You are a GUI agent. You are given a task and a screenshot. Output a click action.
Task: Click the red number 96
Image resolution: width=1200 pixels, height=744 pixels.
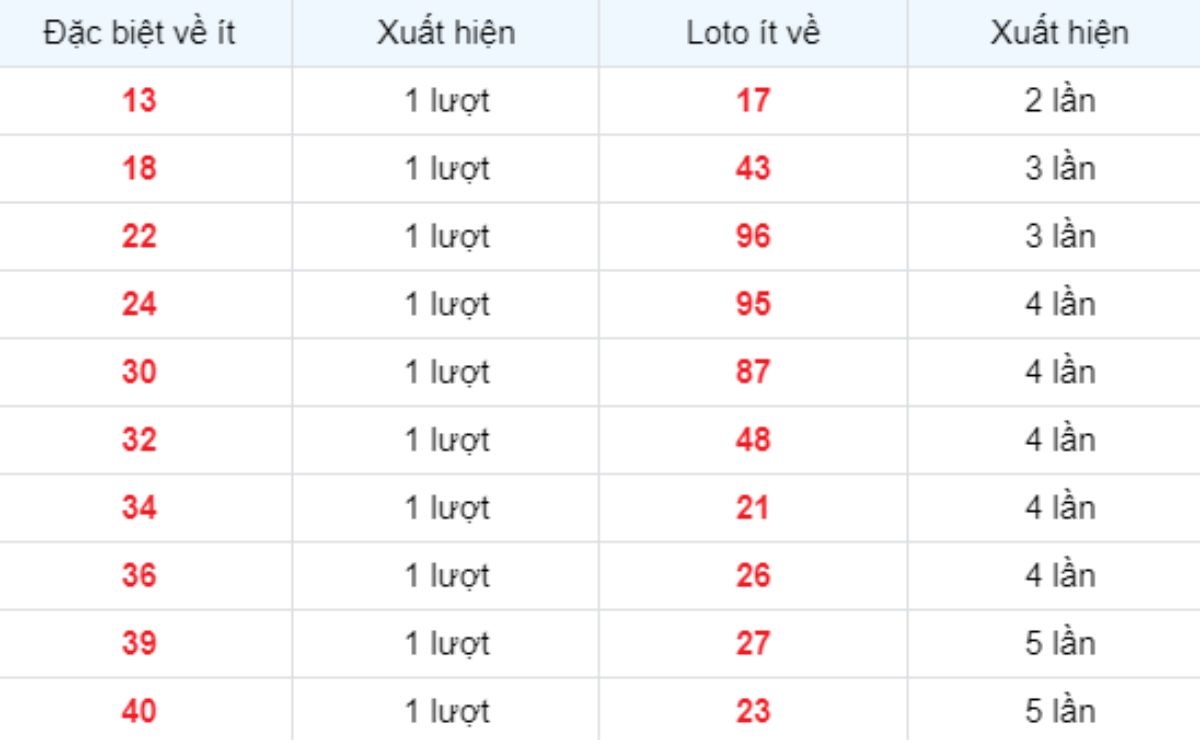(753, 237)
